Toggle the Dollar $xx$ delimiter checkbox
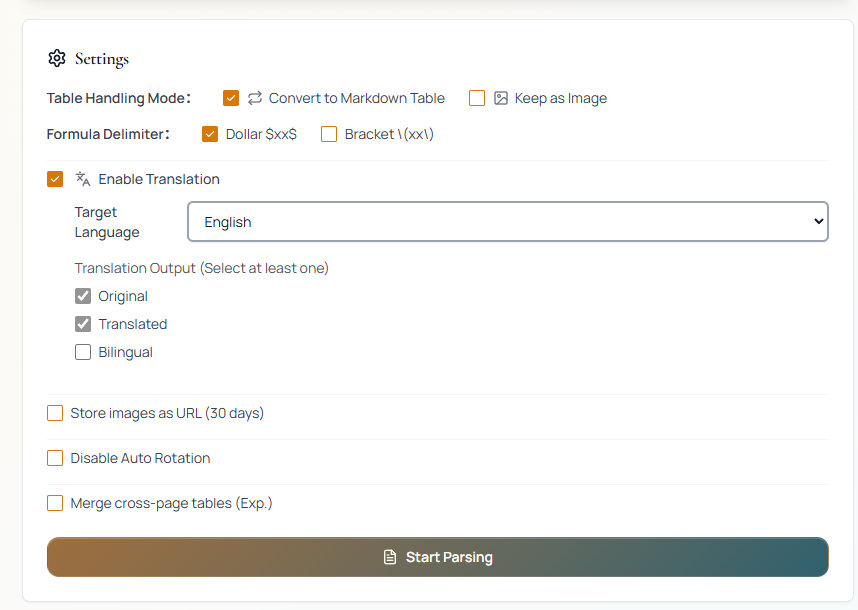 pyautogui.click(x=210, y=134)
